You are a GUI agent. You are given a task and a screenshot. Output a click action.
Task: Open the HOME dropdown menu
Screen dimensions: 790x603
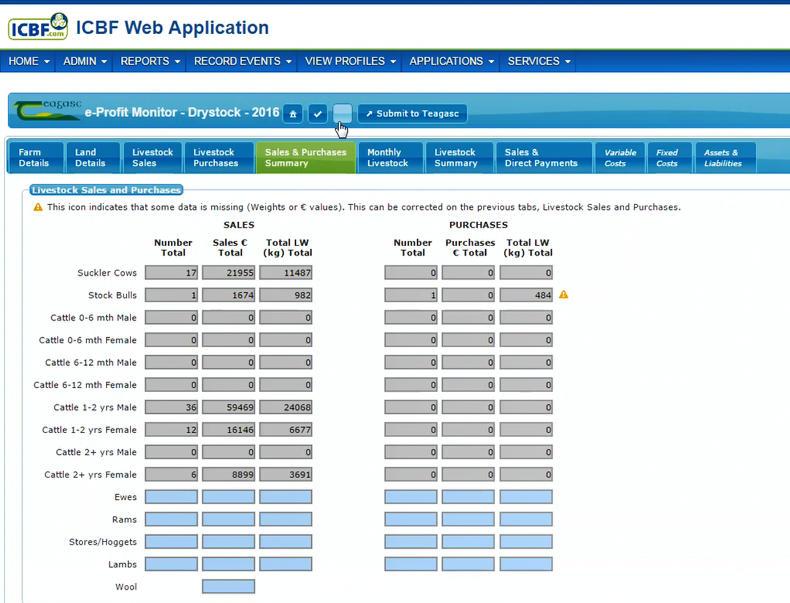(x=29, y=61)
